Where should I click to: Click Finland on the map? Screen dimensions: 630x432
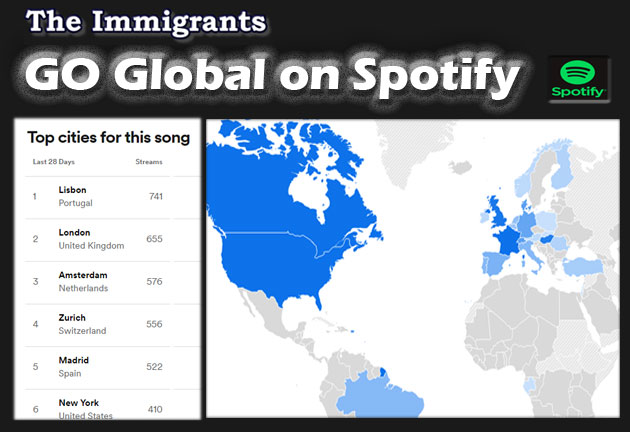[562, 169]
